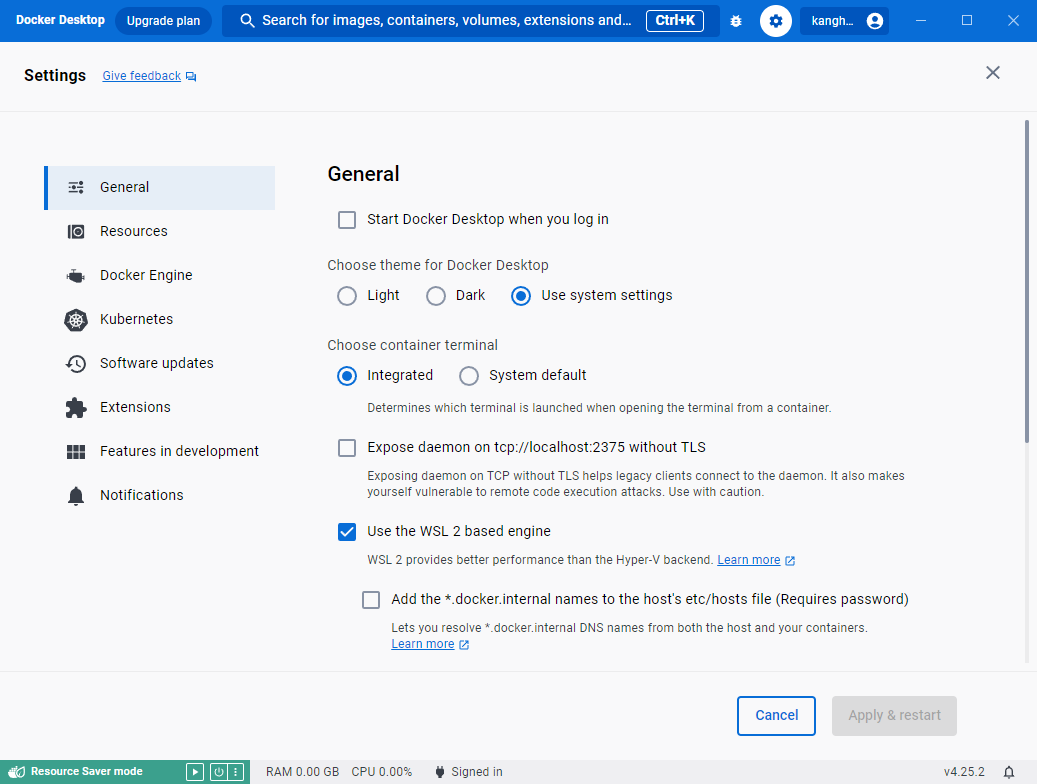Image resolution: width=1037 pixels, height=784 pixels.
Task: Click the RAM 0.00 GB status text
Action: point(302,772)
